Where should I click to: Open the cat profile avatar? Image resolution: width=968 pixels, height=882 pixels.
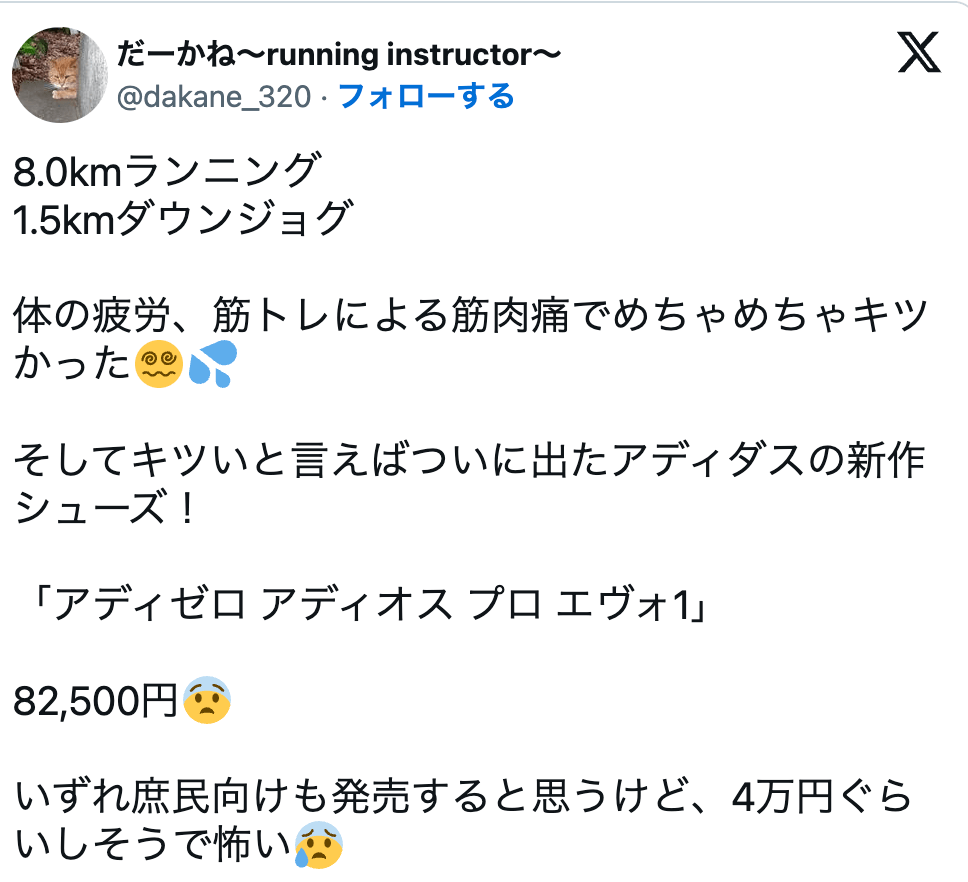point(59,75)
